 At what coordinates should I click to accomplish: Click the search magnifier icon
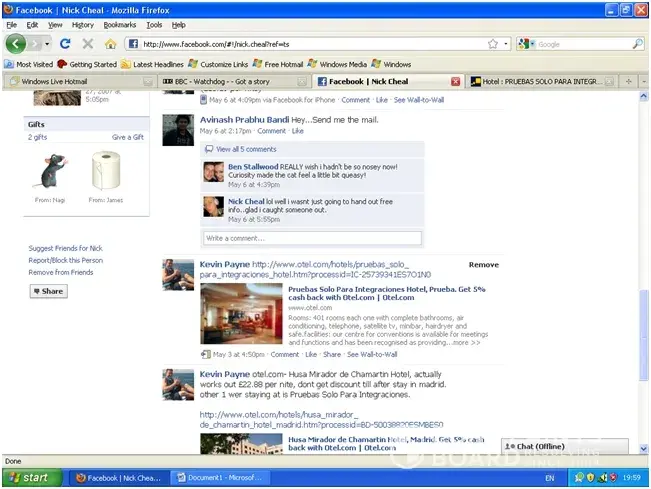(x=637, y=44)
